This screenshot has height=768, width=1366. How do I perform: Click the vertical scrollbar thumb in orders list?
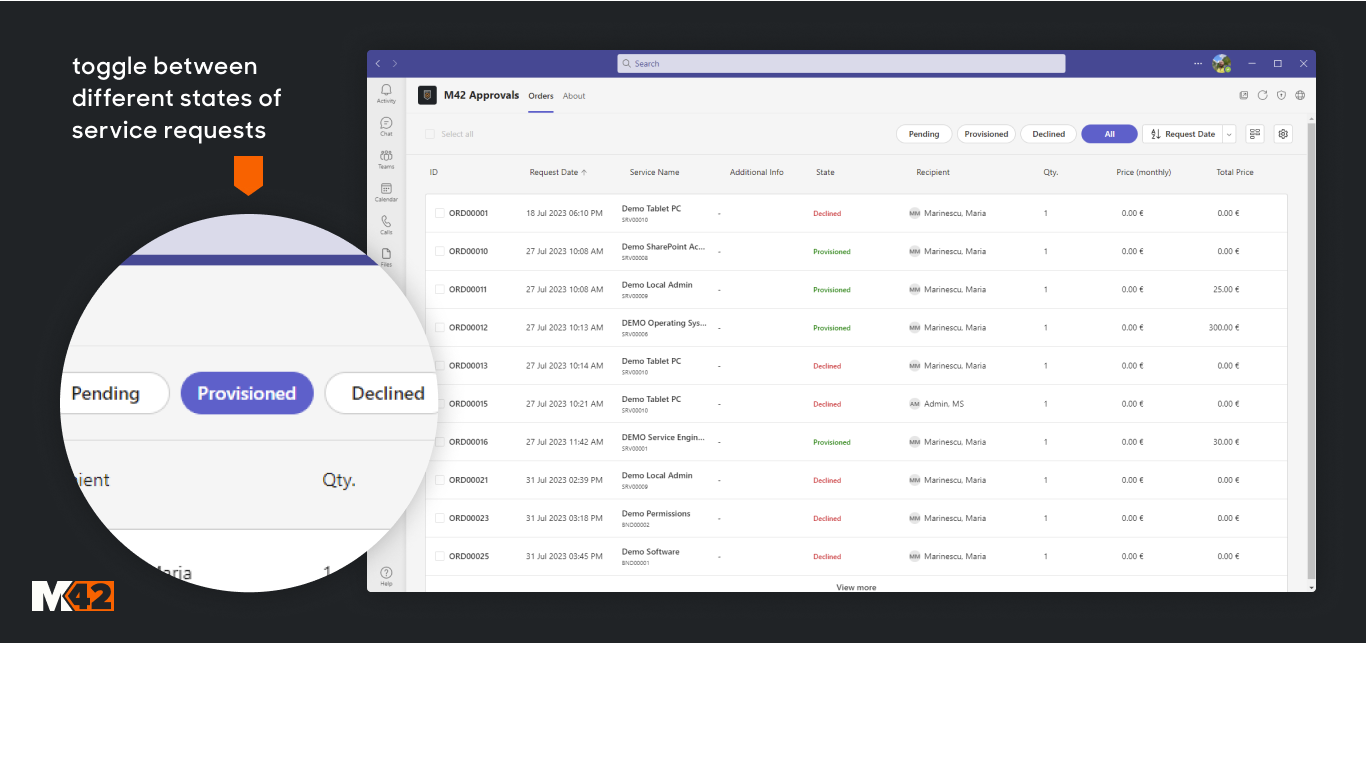pyautogui.click(x=1311, y=350)
